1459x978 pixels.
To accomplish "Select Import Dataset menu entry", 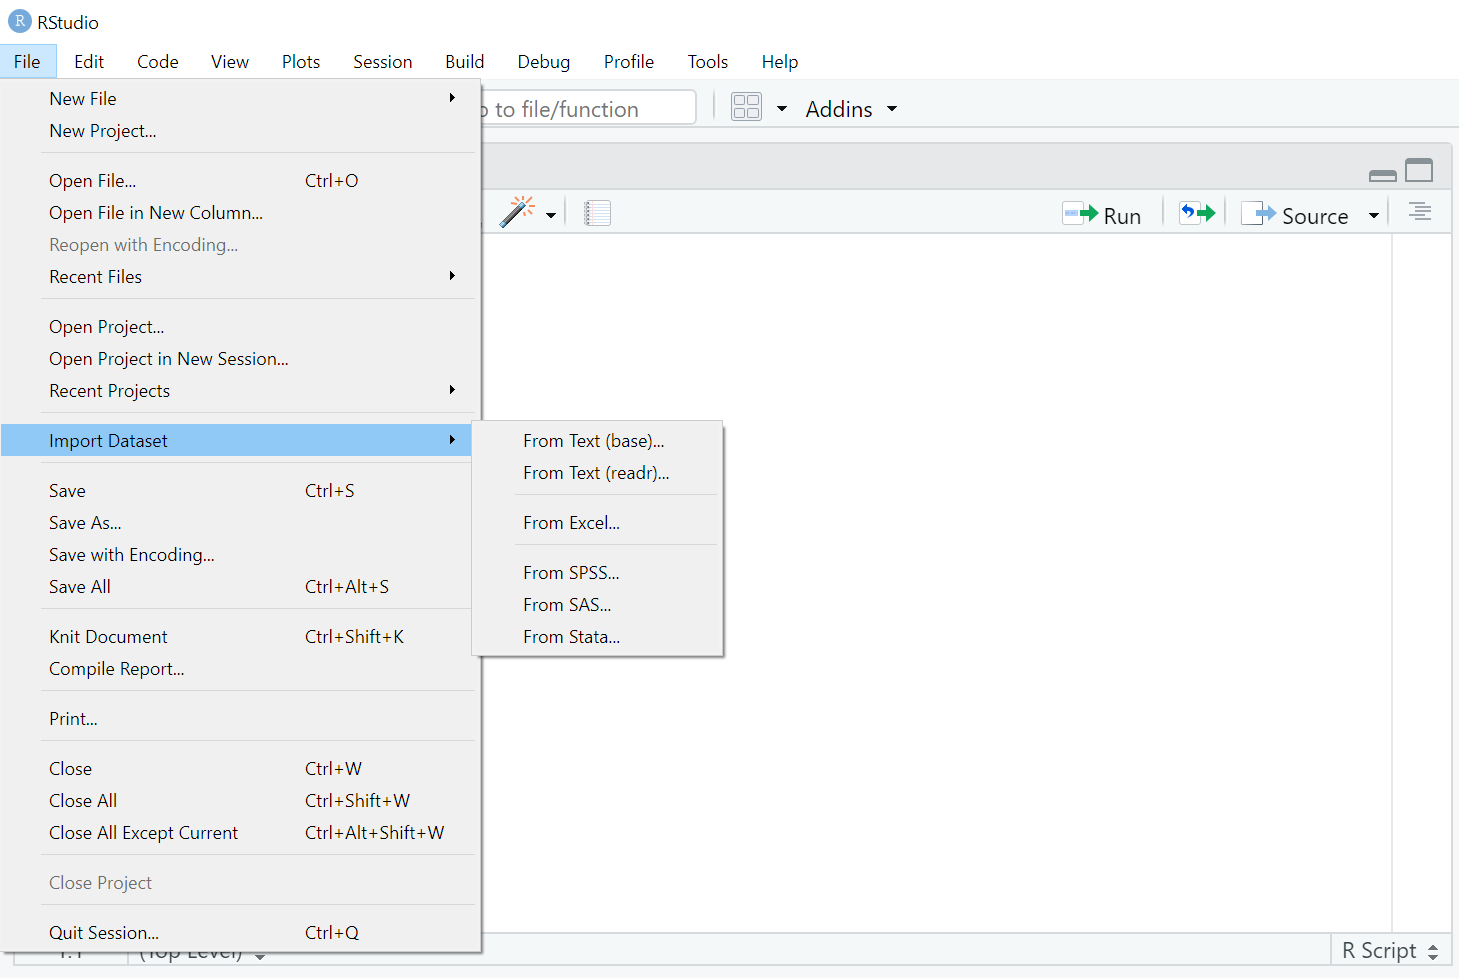I will (x=237, y=440).
